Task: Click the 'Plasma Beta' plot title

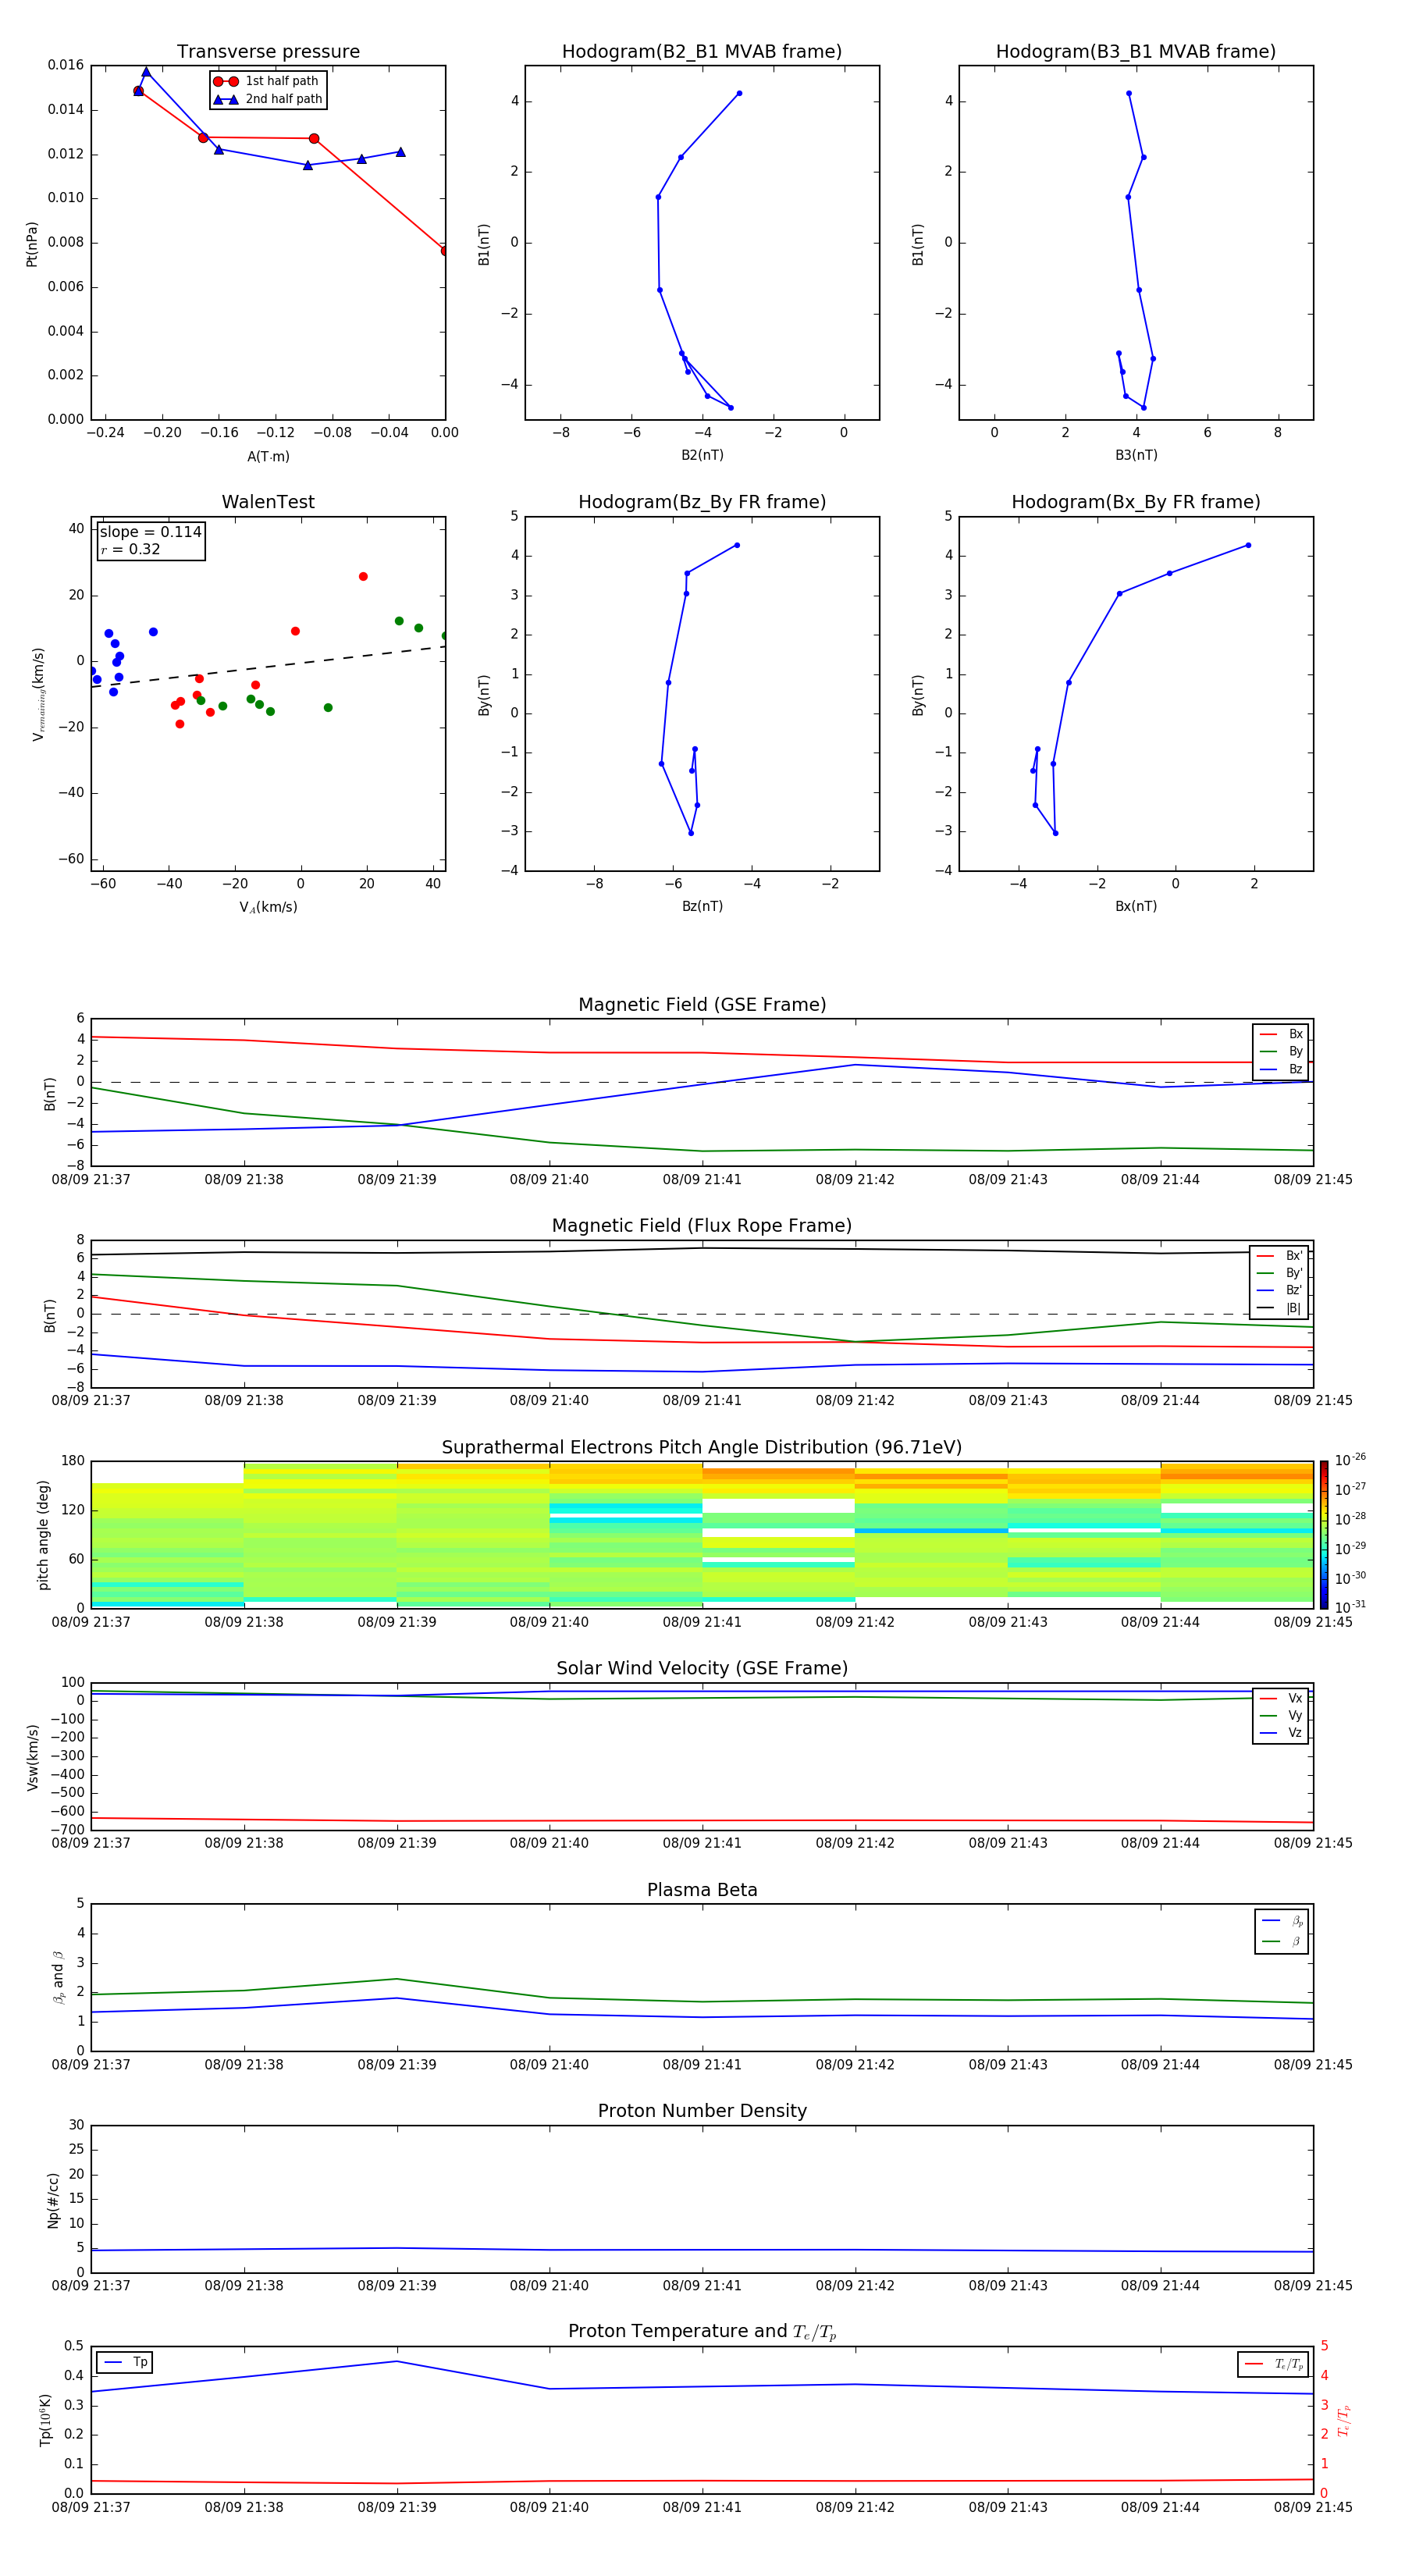Action: click(702, 1890)
